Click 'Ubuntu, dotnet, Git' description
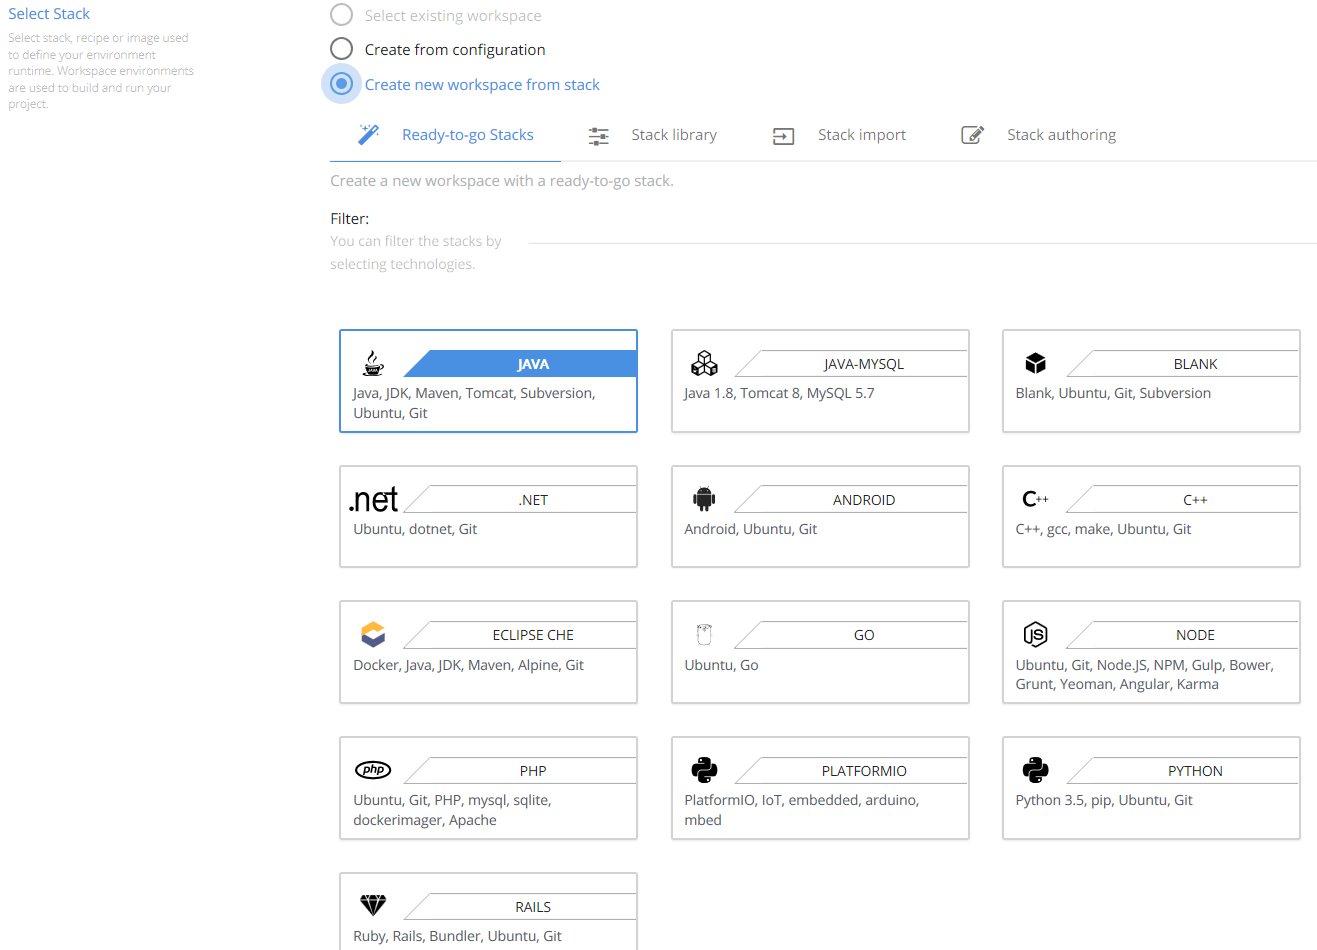 pyautogui.click(x=415, y=529)
